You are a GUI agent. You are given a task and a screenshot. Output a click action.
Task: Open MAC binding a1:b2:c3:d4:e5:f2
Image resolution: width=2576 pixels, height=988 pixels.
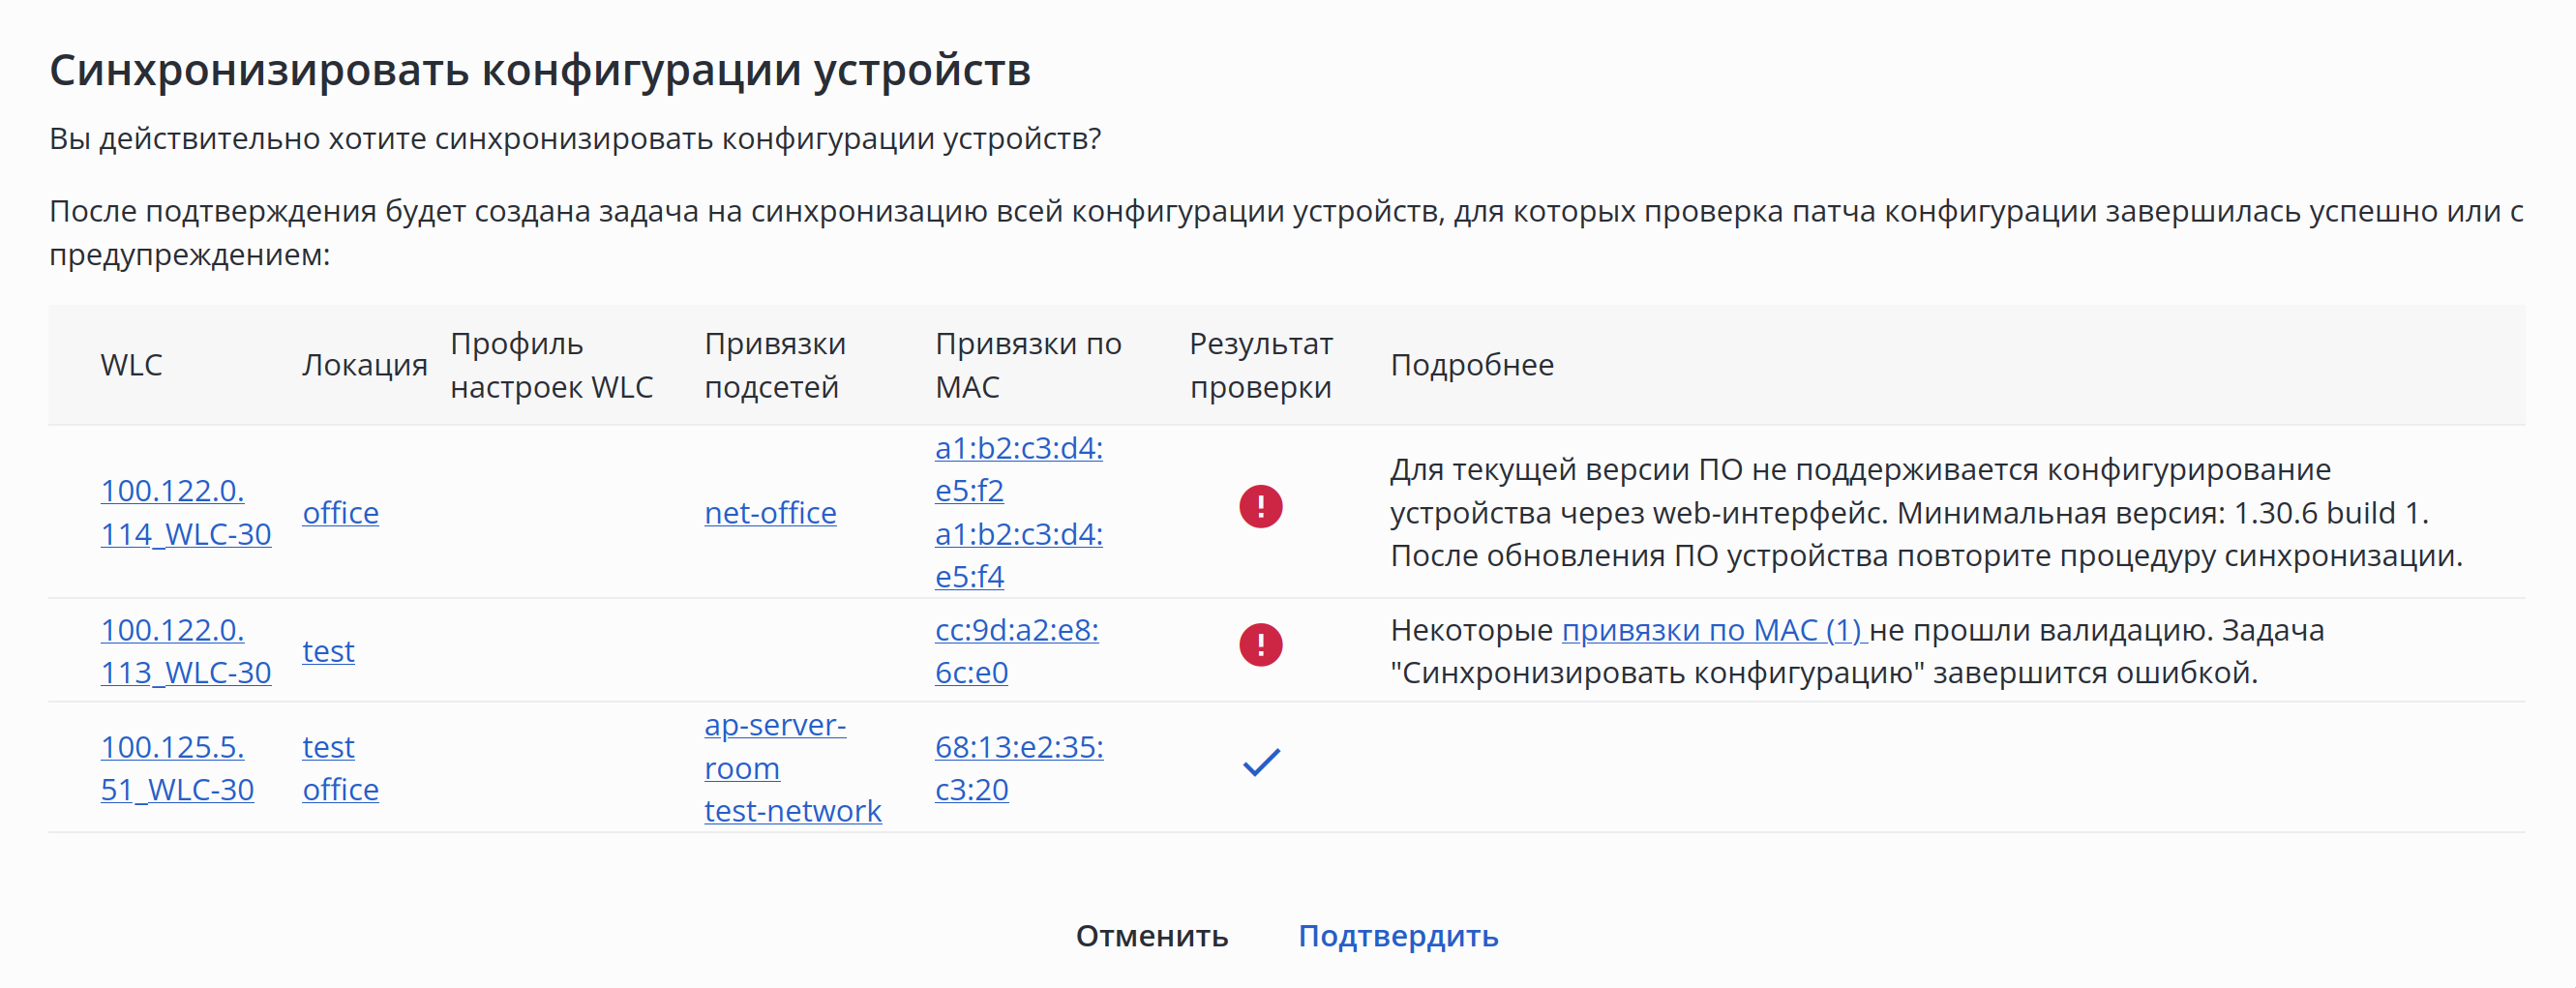coord(1018,469)
